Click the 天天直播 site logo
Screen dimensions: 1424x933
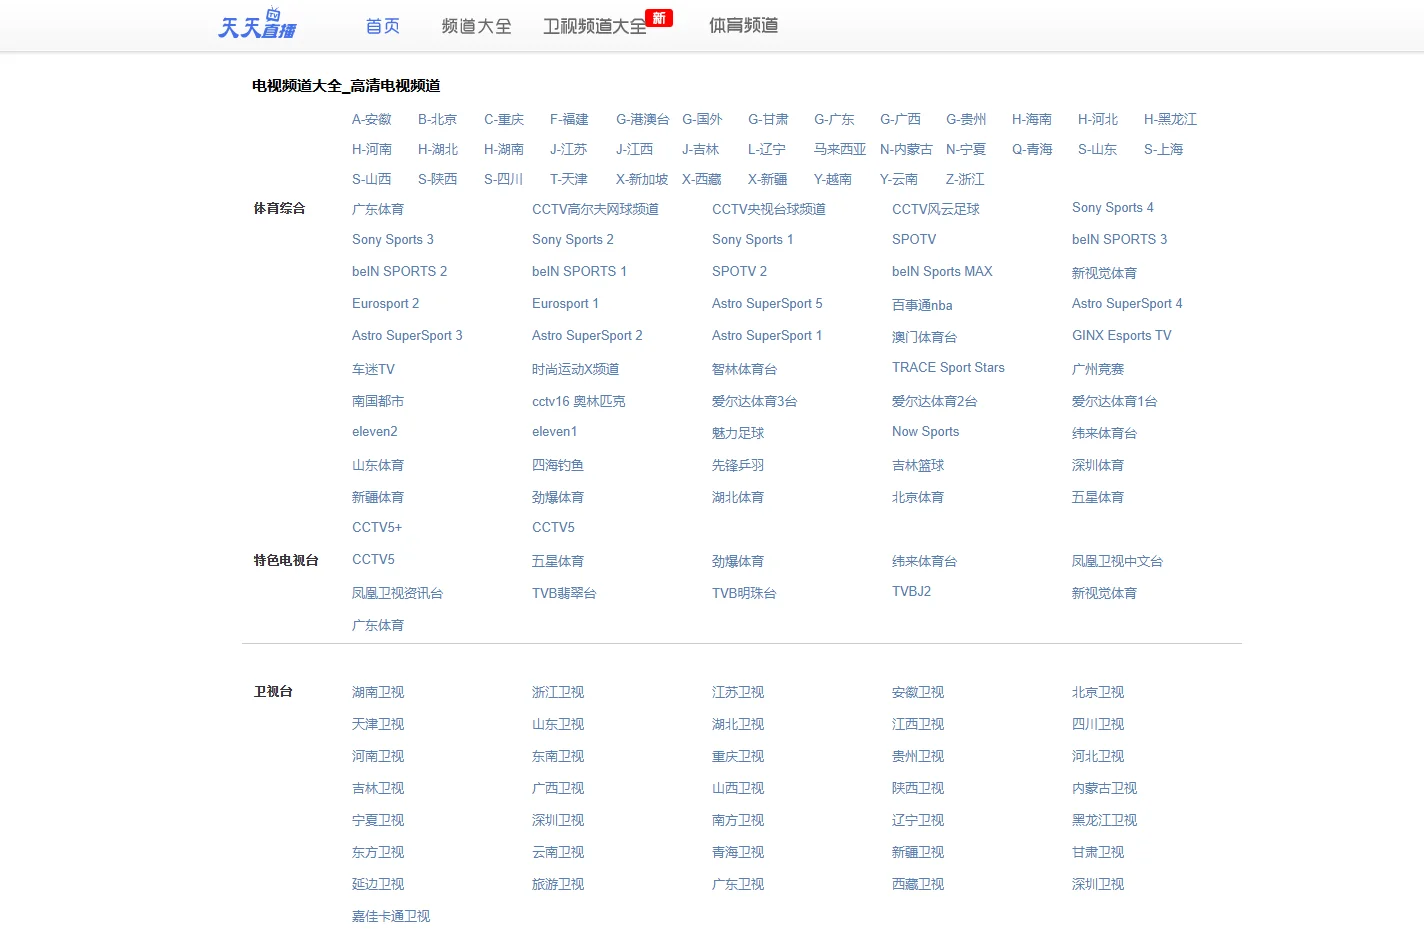pyautogui.click(x=257, y=24)
